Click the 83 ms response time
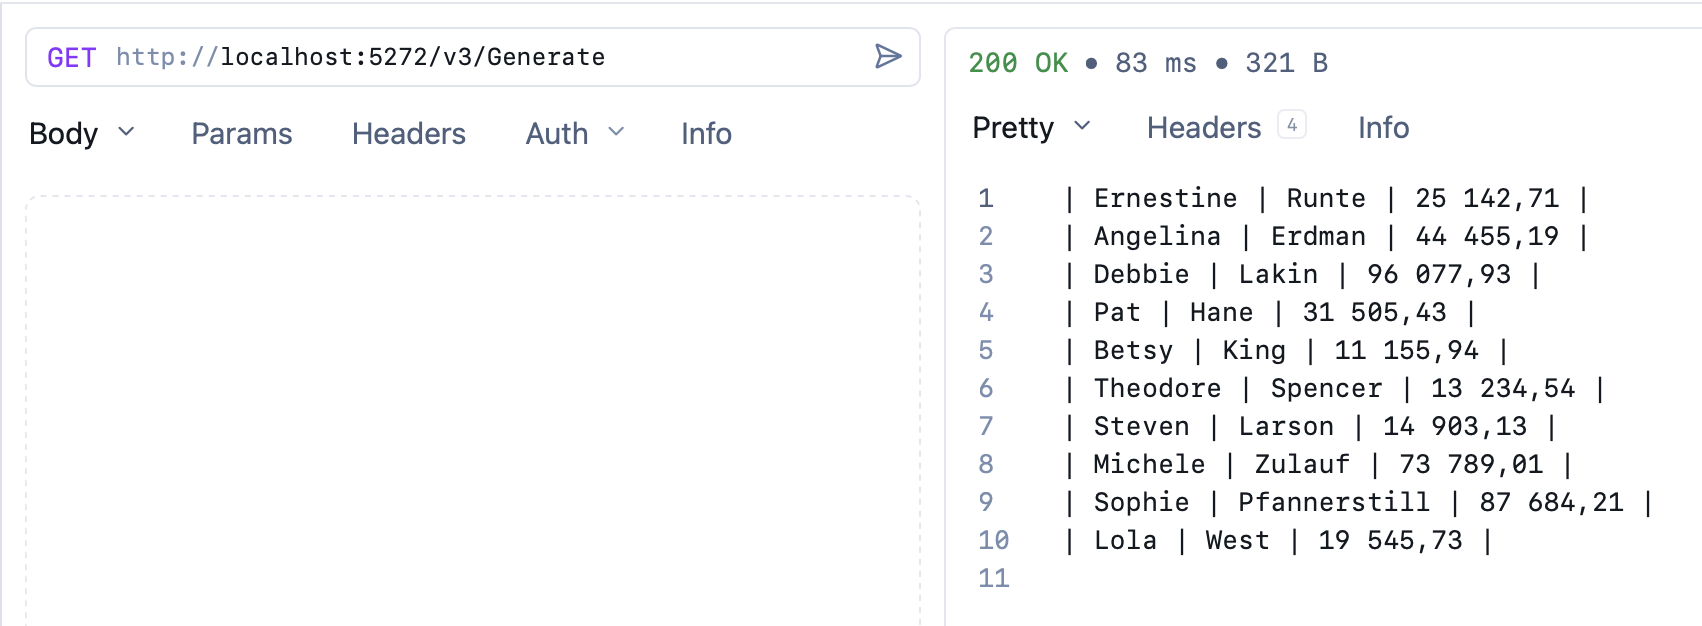 (x=1155, y=63)
